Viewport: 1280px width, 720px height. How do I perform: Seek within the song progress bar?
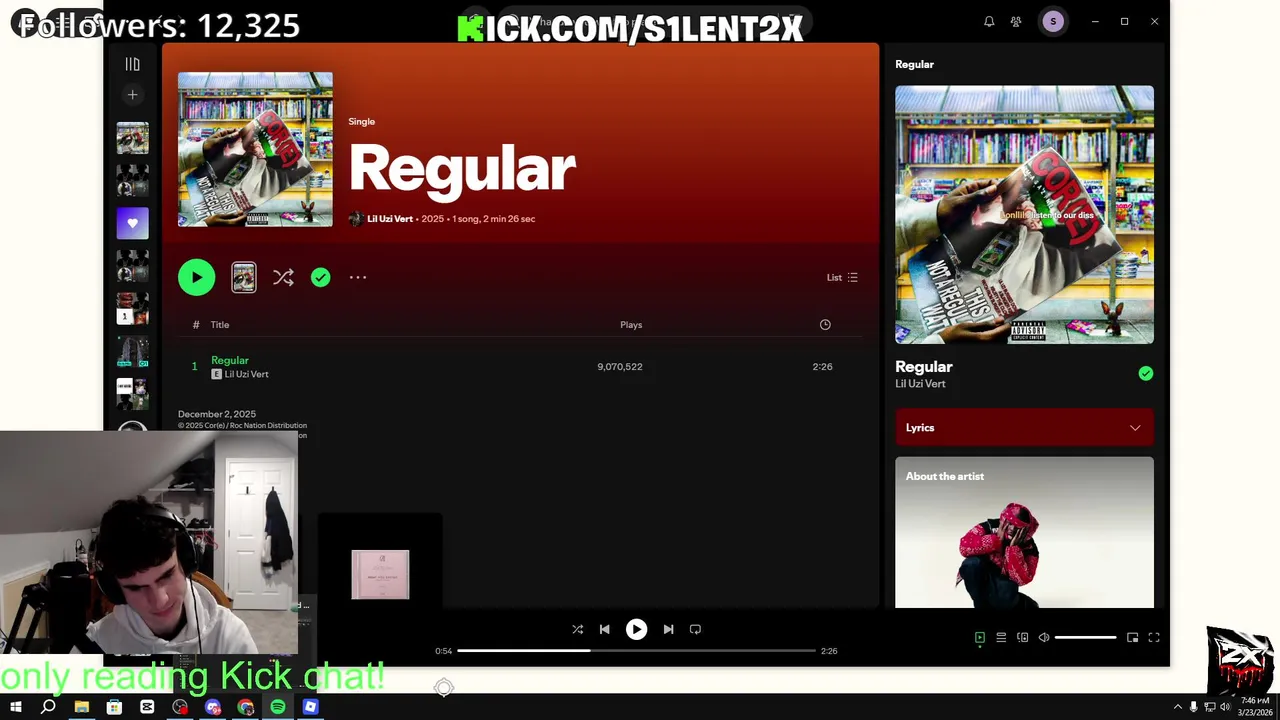[636, 651]
